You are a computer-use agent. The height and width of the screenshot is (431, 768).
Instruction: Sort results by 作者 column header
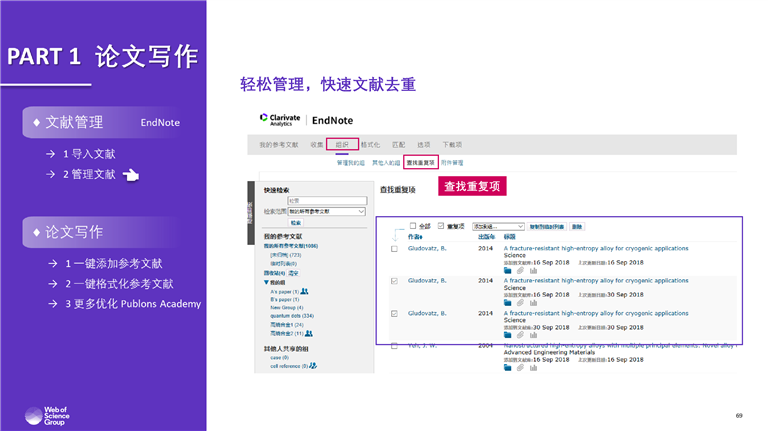pos(415,237)
